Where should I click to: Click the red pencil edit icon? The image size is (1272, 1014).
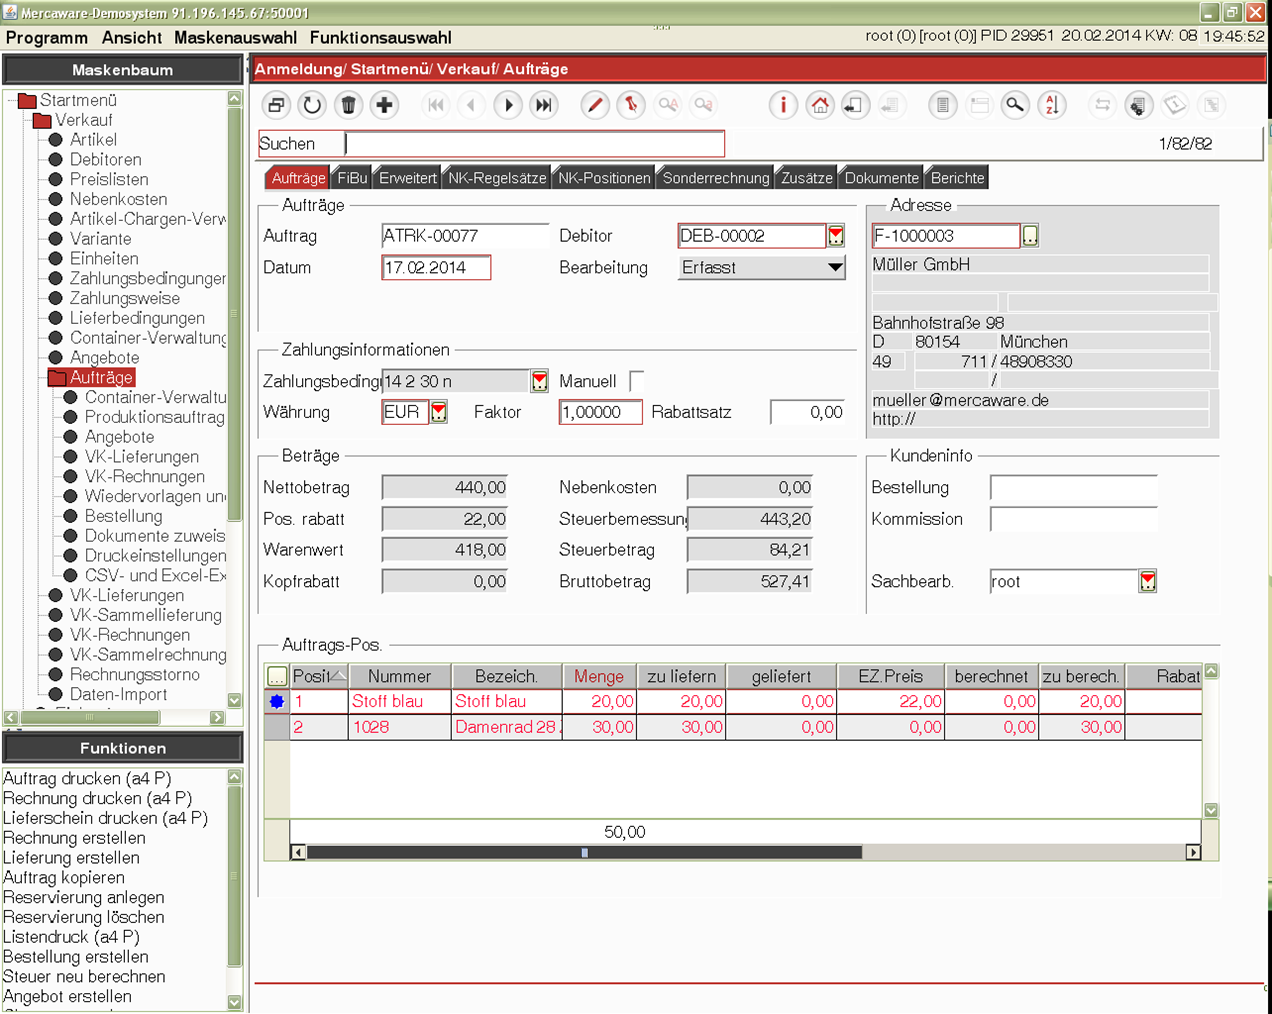[595, 105]
